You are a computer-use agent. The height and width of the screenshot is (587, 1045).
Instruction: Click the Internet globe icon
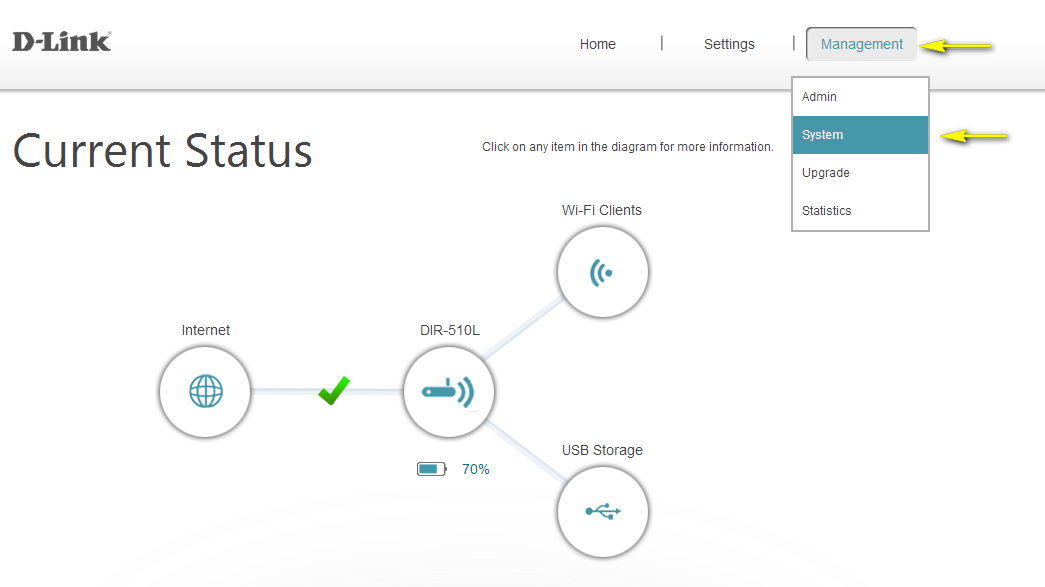coord(205,391)
